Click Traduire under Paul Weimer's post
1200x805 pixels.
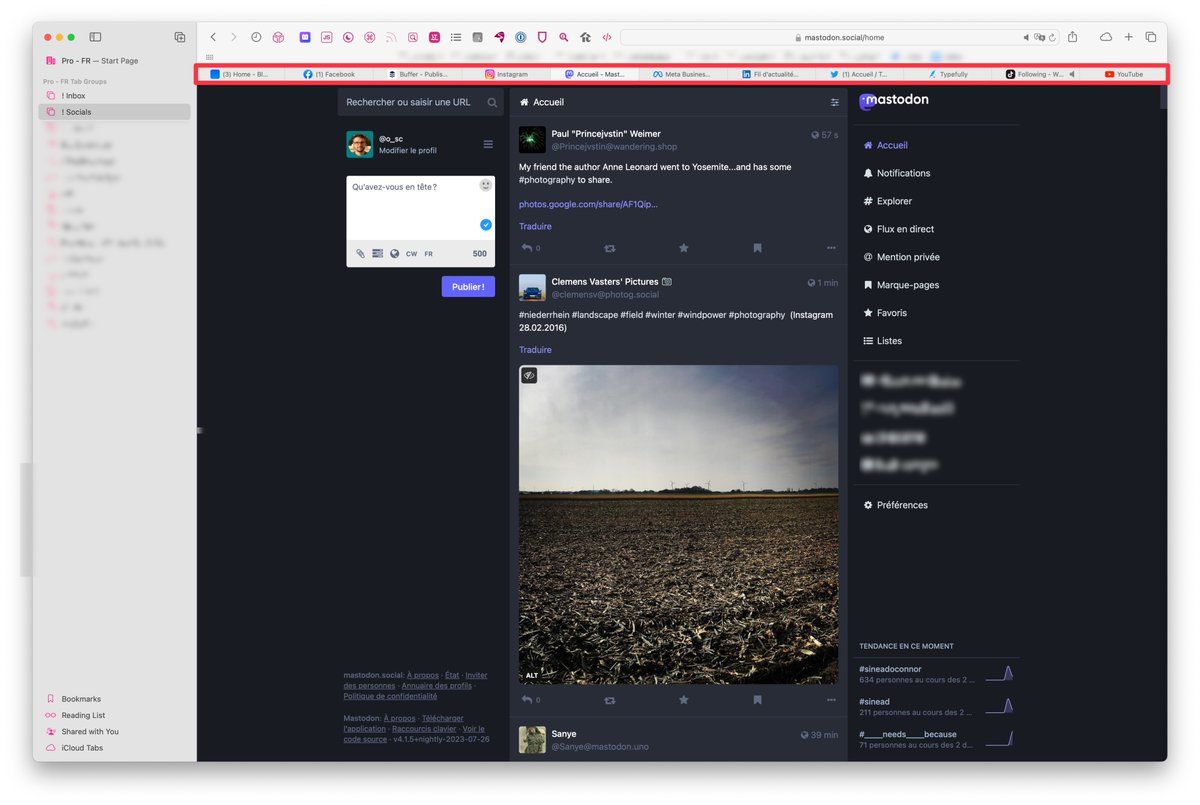[x=535, y=226]
